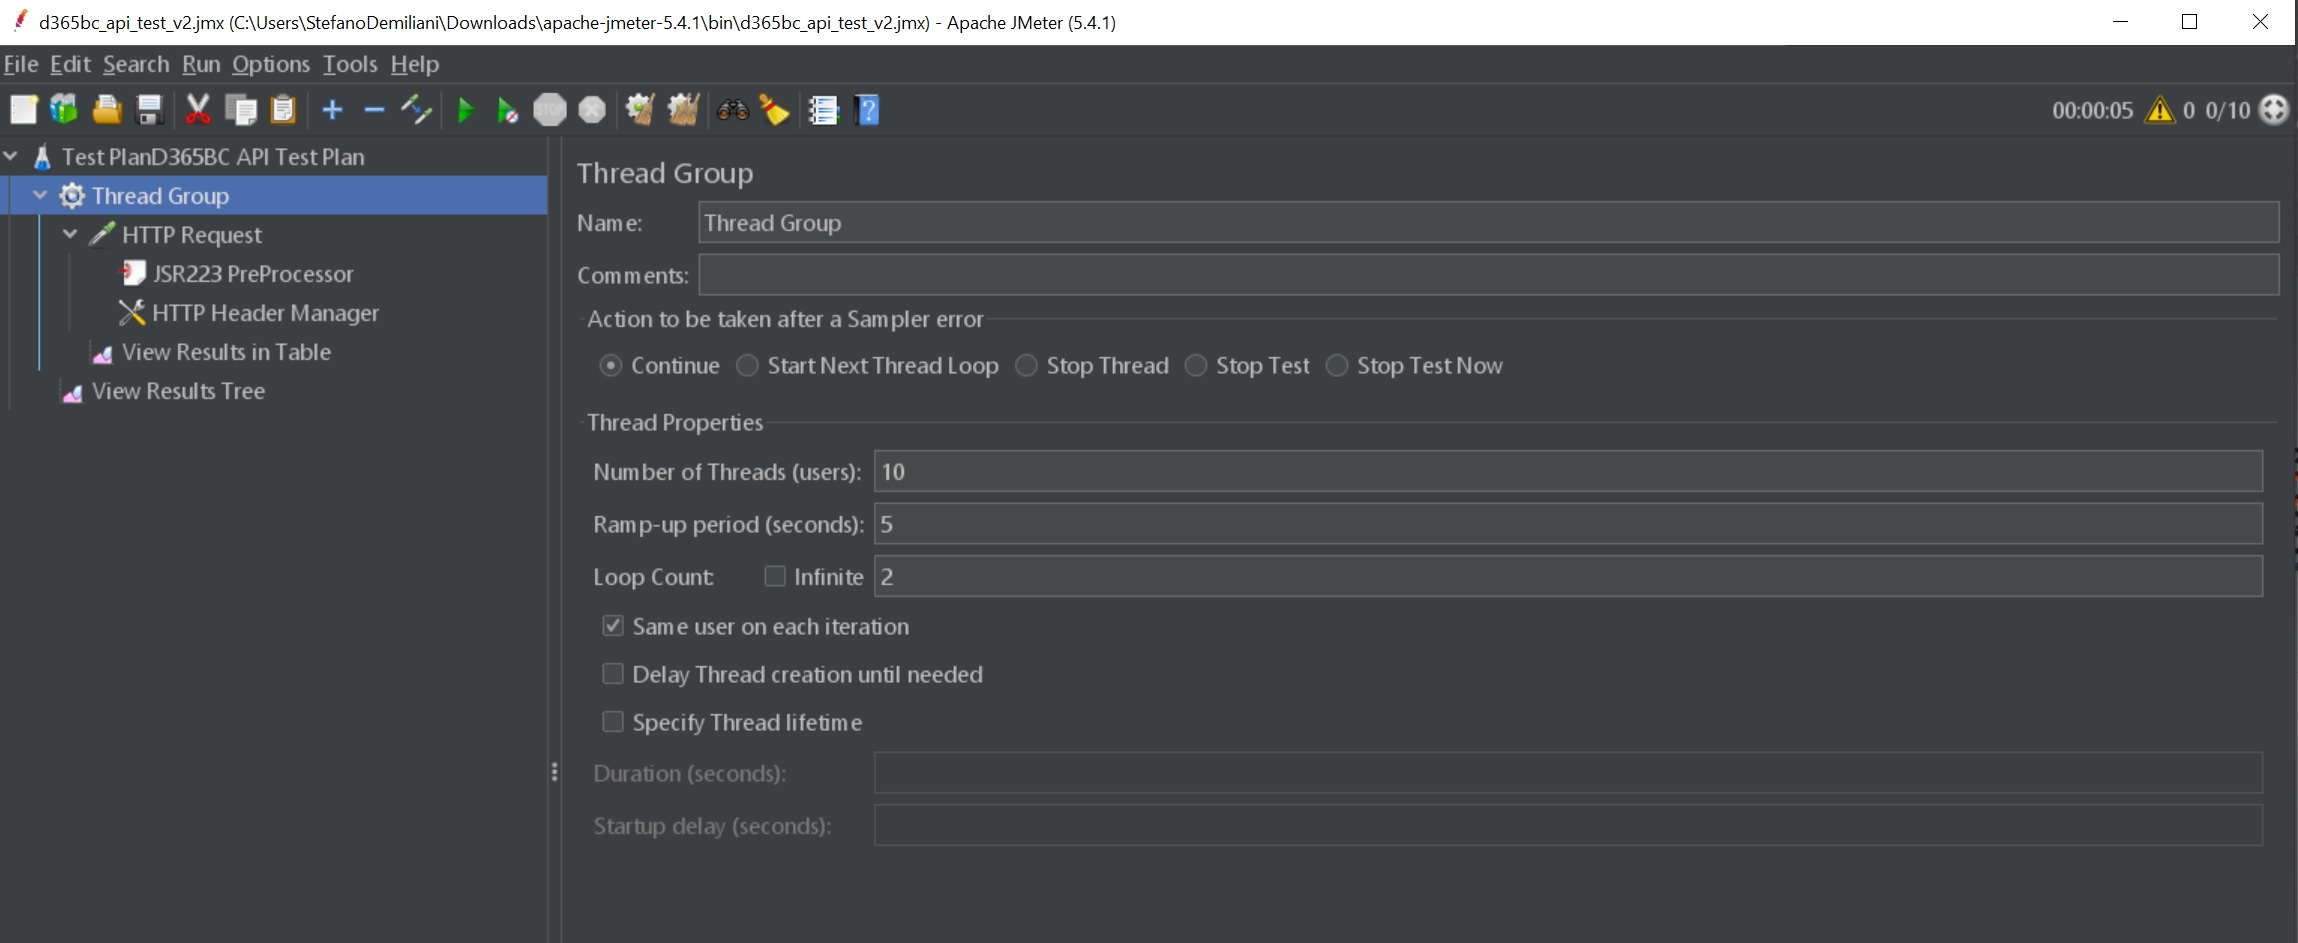The width and height of the screenshot is (2298, 943).
Task: Uncheck Same user on each iteration
Action: tap(613, 626)
